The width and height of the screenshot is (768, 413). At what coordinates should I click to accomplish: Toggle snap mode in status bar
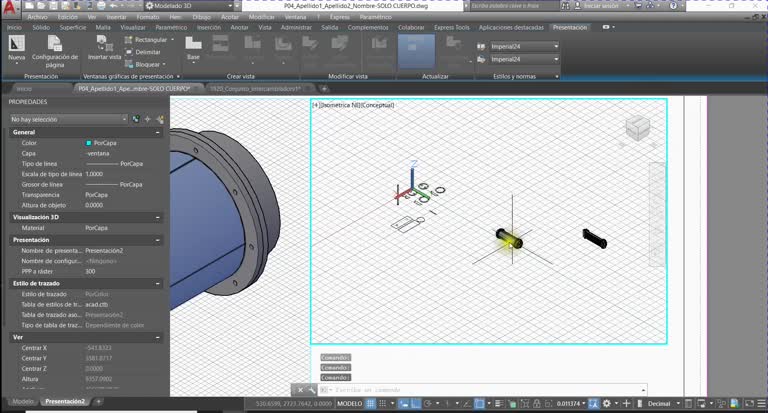[383, 404]
